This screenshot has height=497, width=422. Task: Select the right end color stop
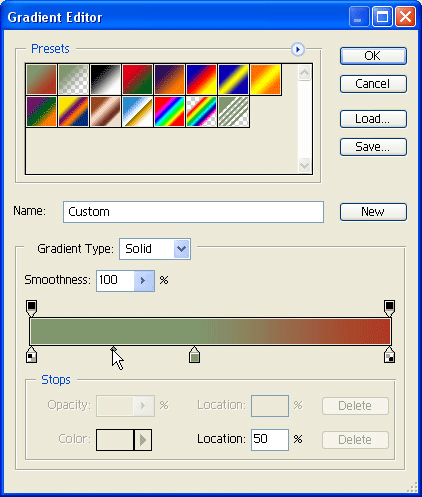coord(389,355)
